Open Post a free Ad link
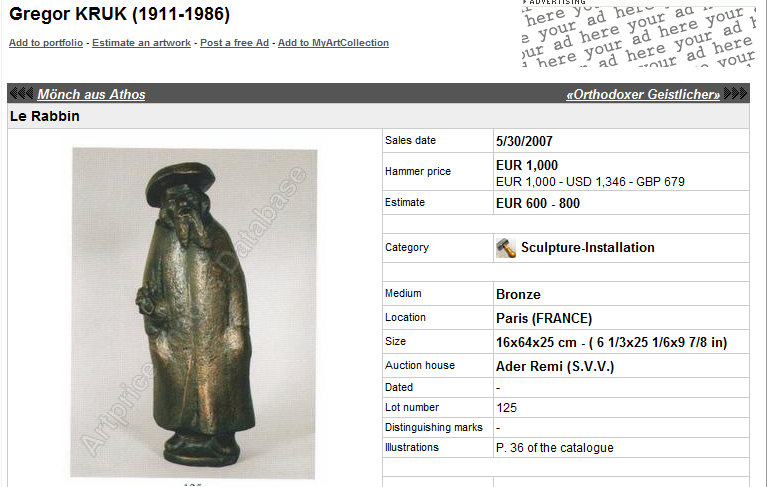This screenshot has width=767, height=487. coord(235,43)
